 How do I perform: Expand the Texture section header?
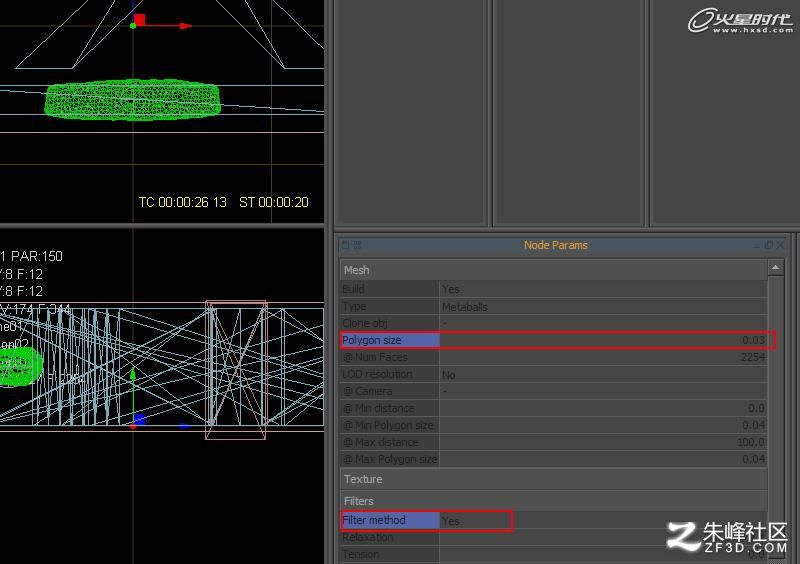click(x=553, y=479)
